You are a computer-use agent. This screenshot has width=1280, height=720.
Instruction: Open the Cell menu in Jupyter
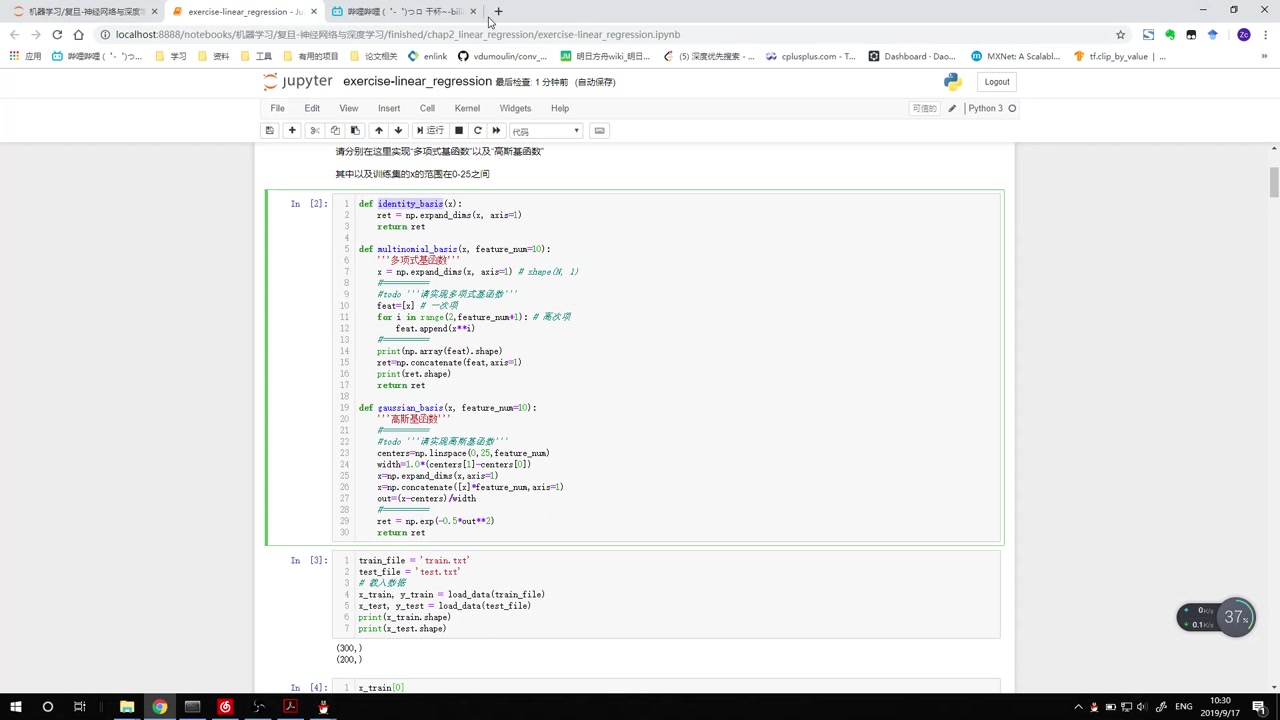point(427,108)
